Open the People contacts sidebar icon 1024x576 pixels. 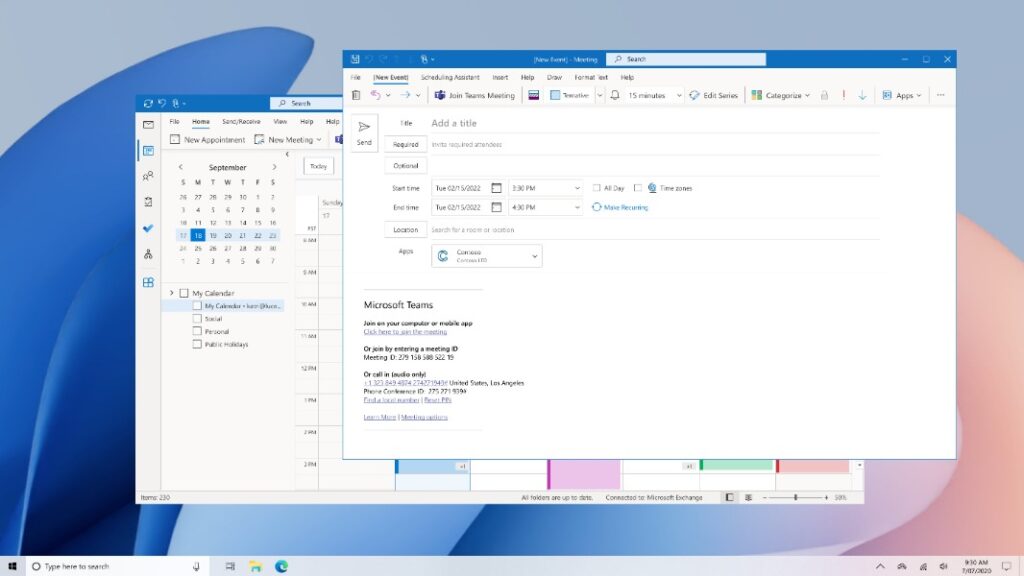pyautogui.click(x=148, y=176)
